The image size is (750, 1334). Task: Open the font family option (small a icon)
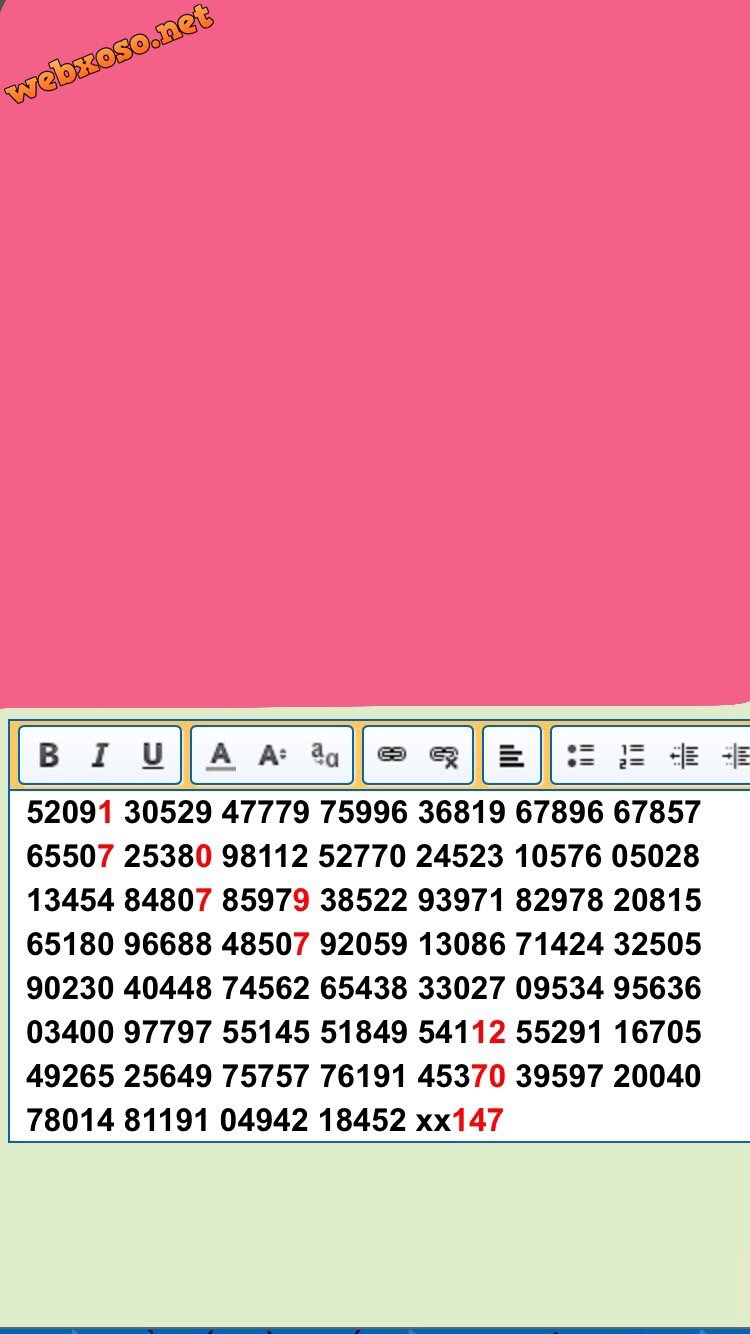tap(324, 755)
